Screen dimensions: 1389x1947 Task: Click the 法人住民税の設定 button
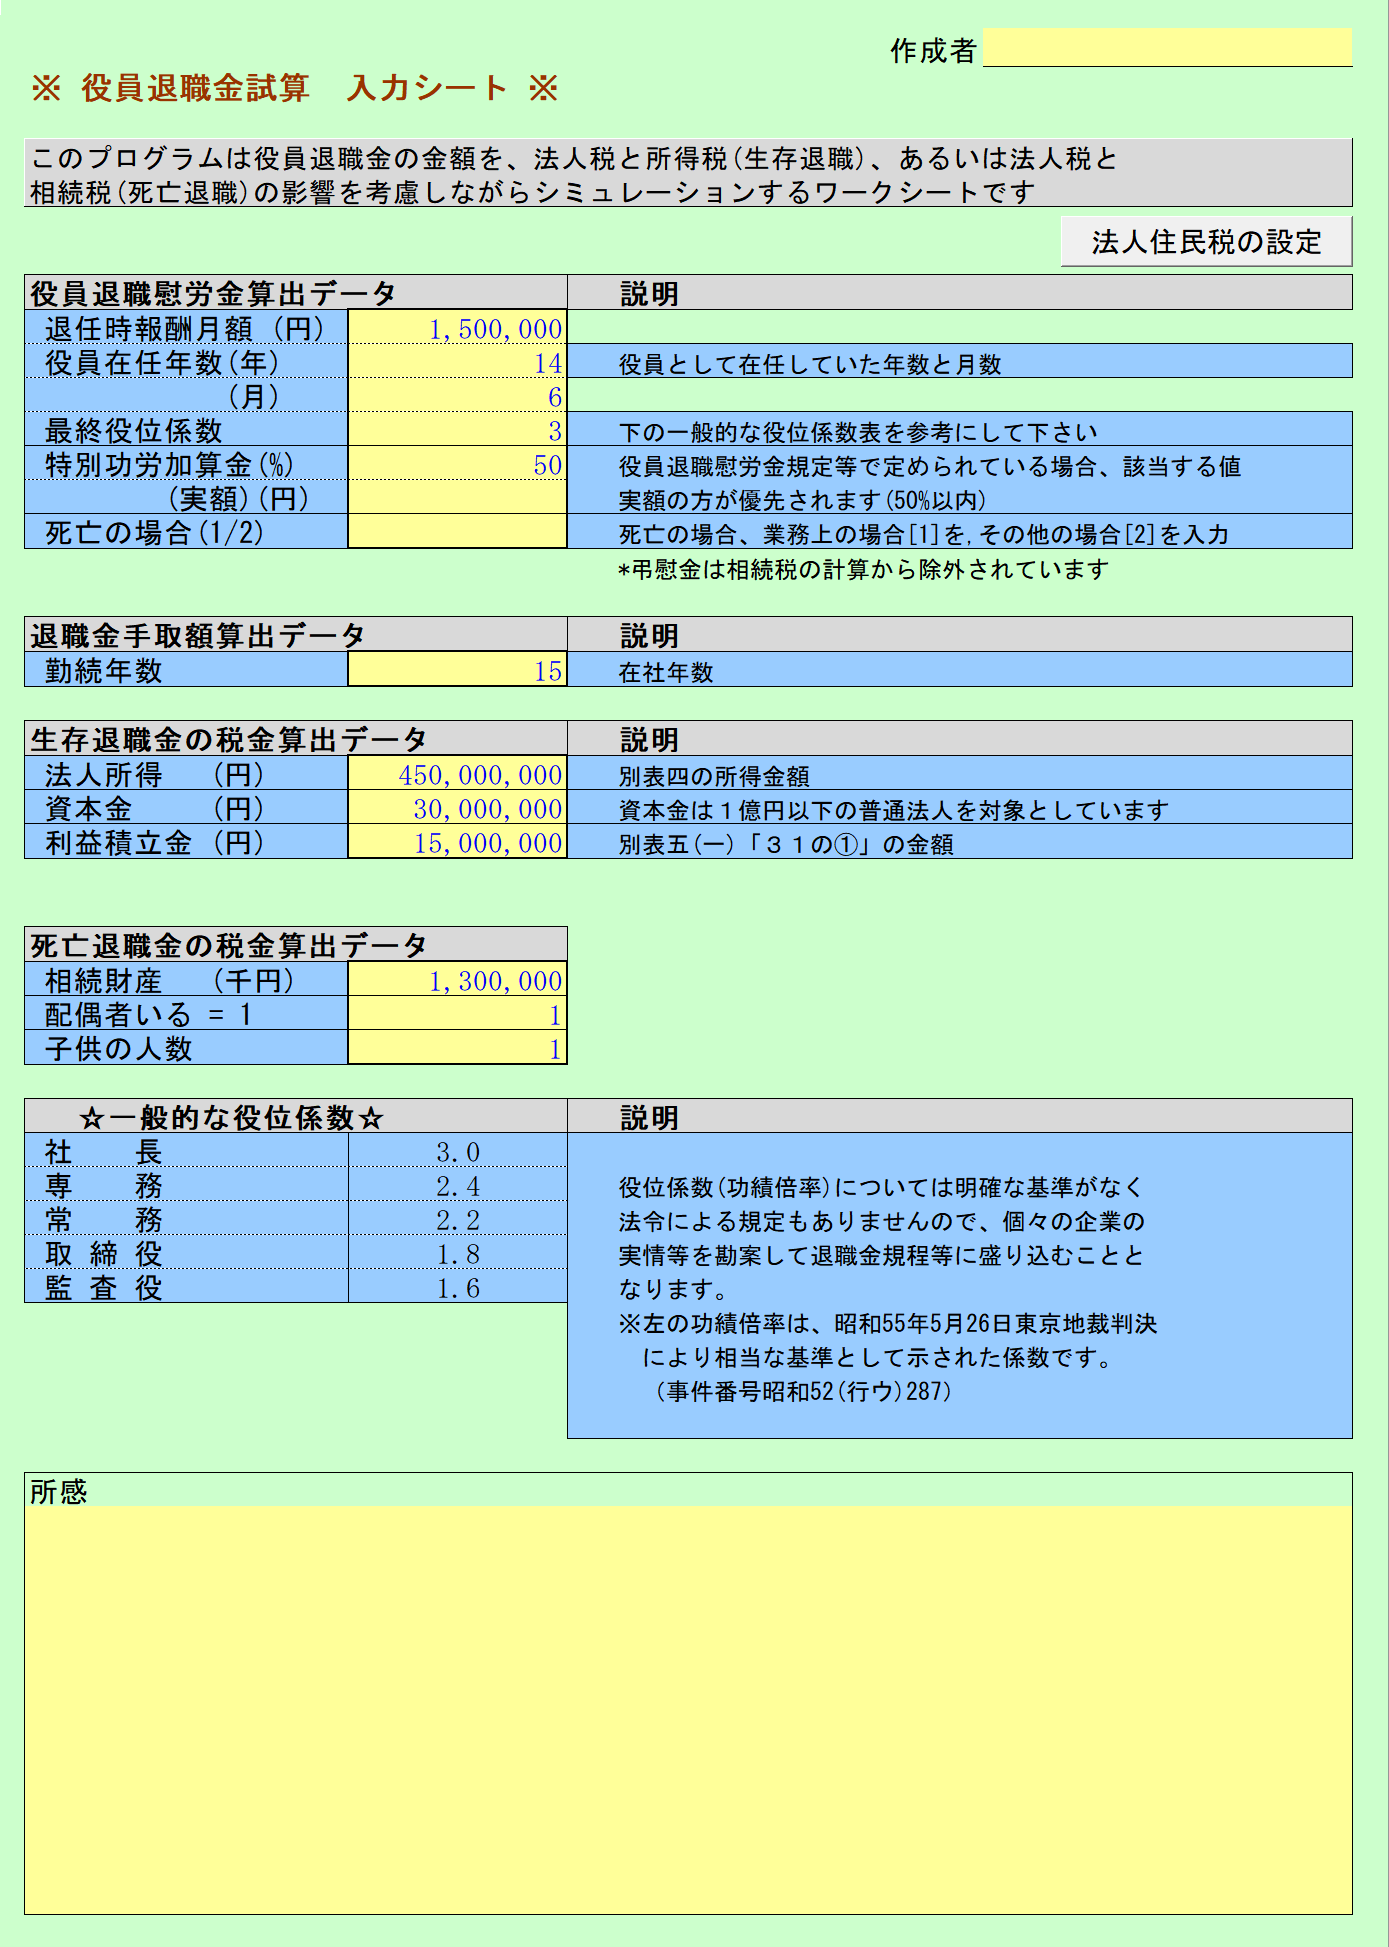point(1206,241)
